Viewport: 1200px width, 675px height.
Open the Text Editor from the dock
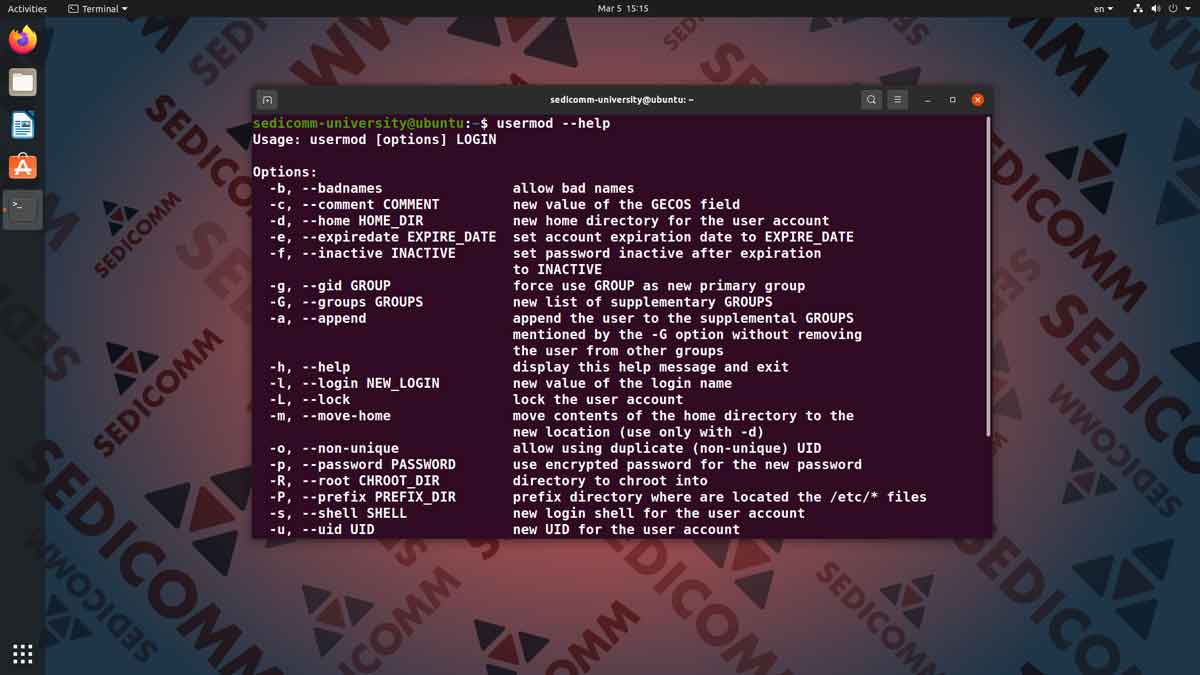point(22,124)
